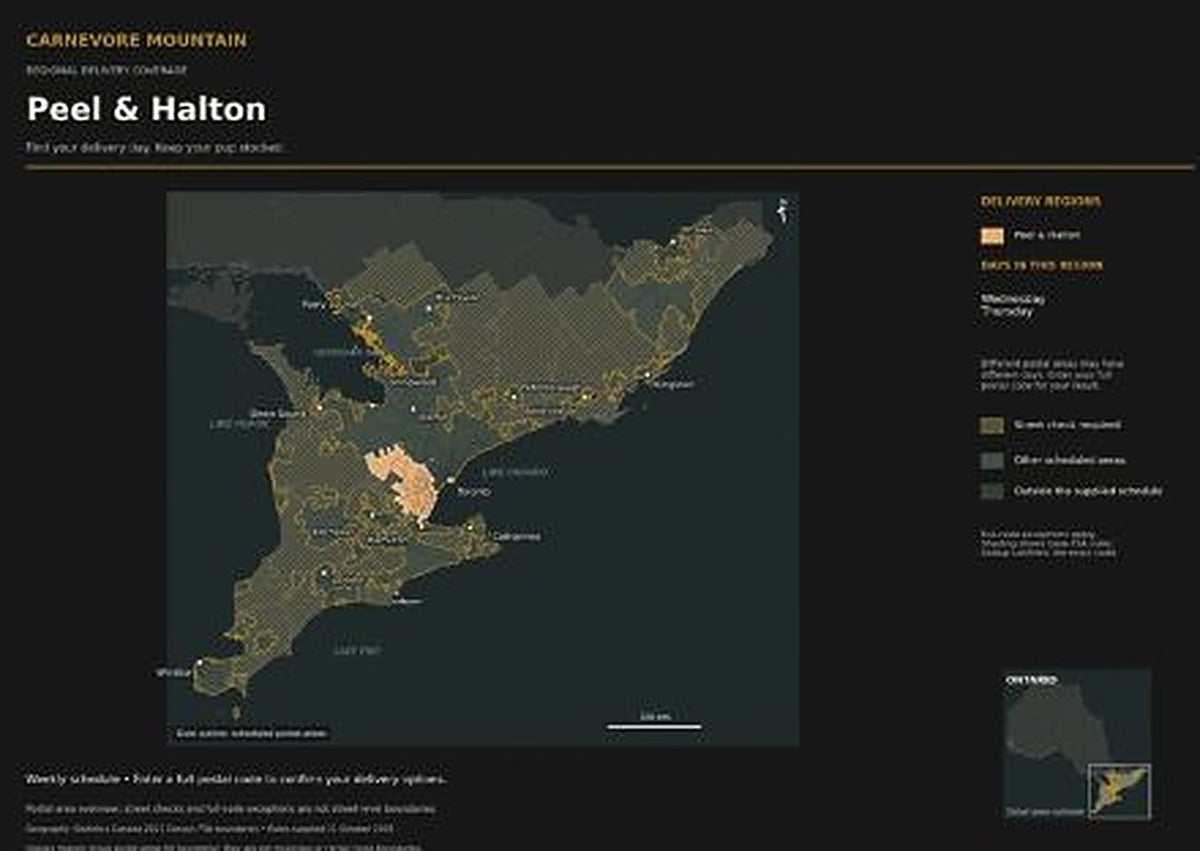The image size is (1200, 851).
Task: Select the Peel & Halton page heading
Action: click(x=146, y=108)
